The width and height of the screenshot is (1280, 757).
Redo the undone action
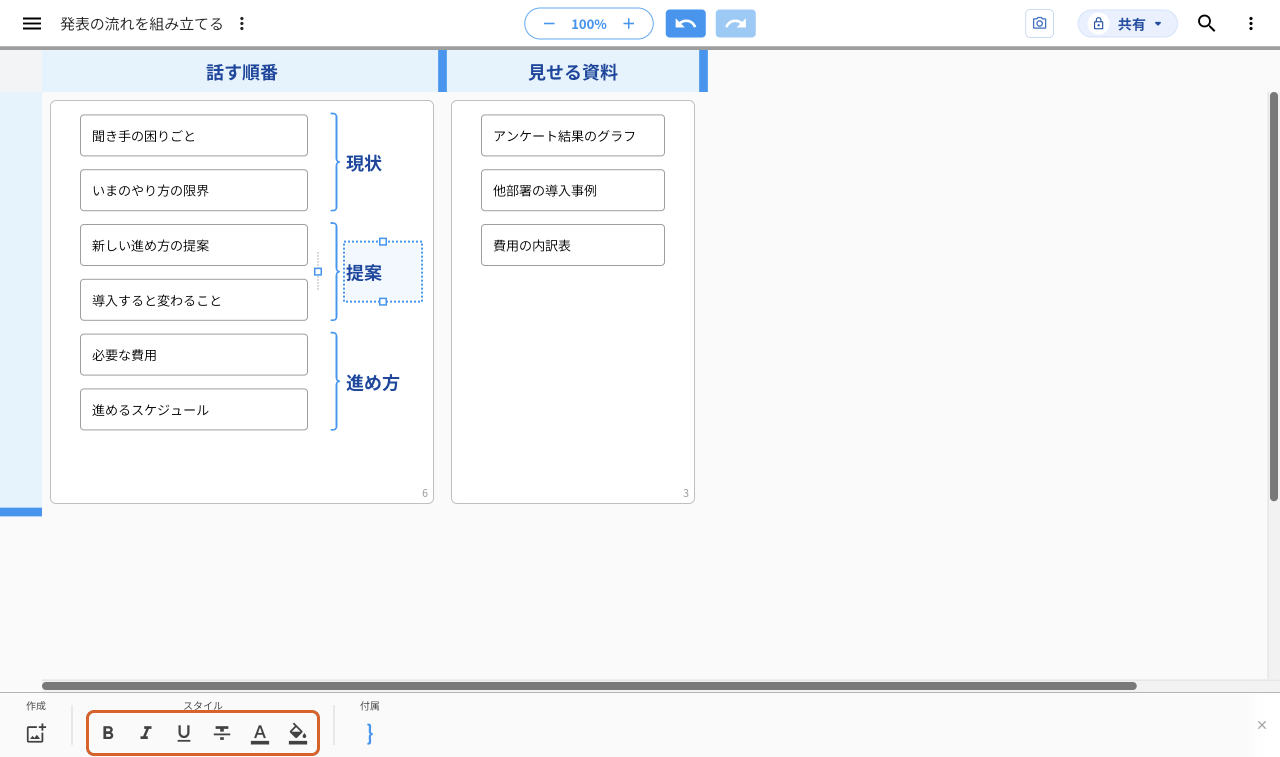[736, 23]
